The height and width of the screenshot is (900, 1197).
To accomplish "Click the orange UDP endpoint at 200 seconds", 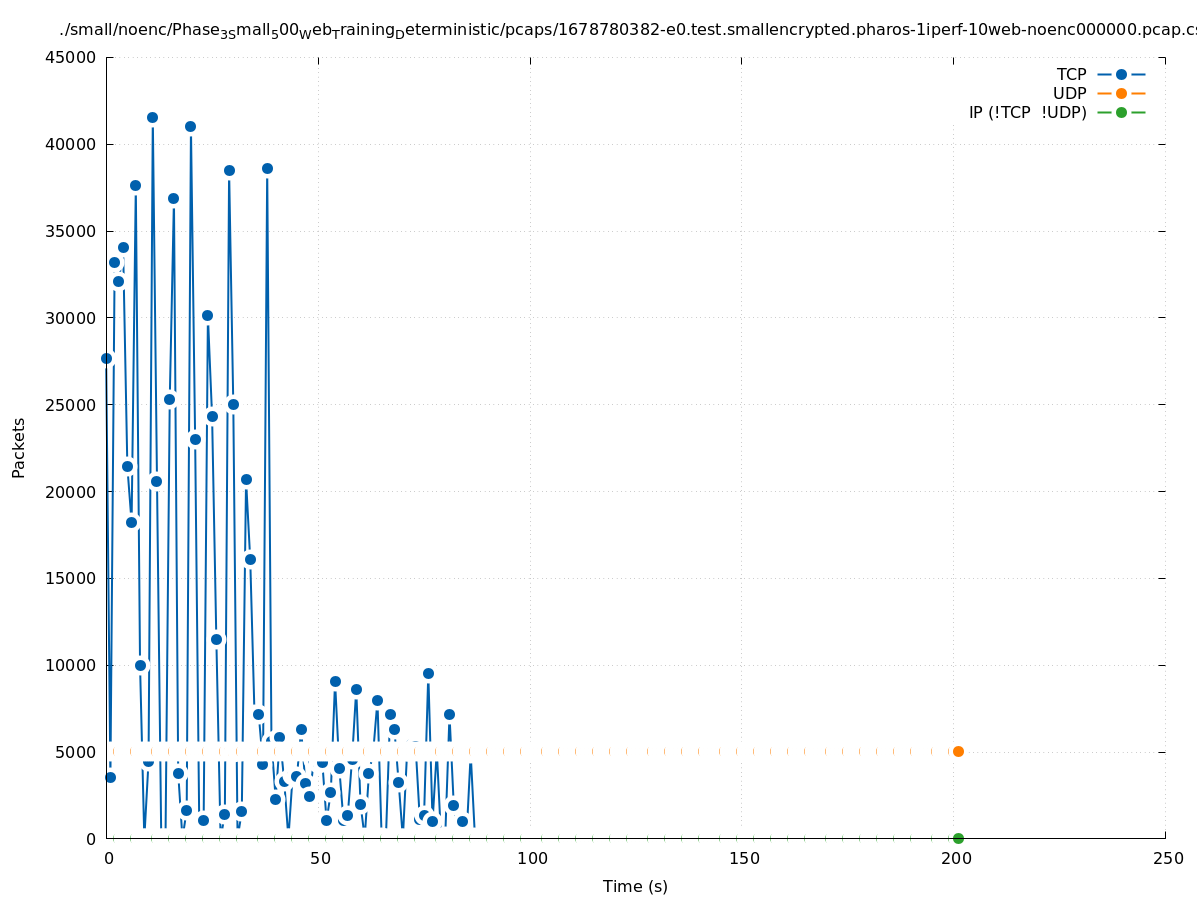I will 958,751.
